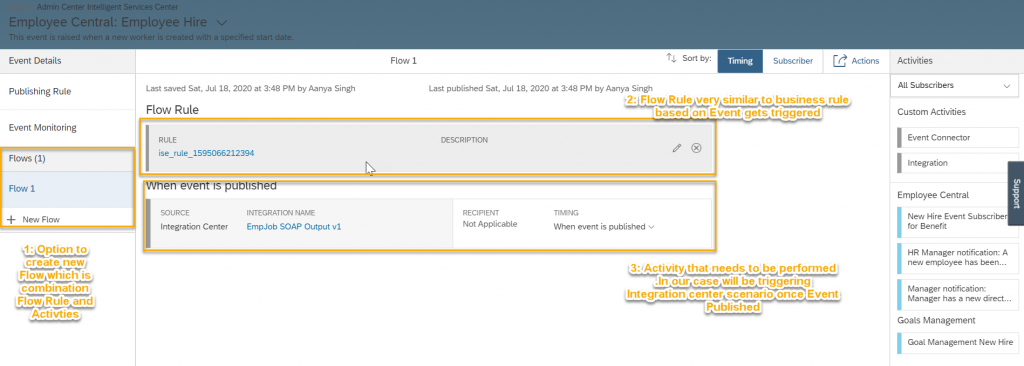
Task: Open the ise_rule_1595066212394 link
Action: (206, 153)
